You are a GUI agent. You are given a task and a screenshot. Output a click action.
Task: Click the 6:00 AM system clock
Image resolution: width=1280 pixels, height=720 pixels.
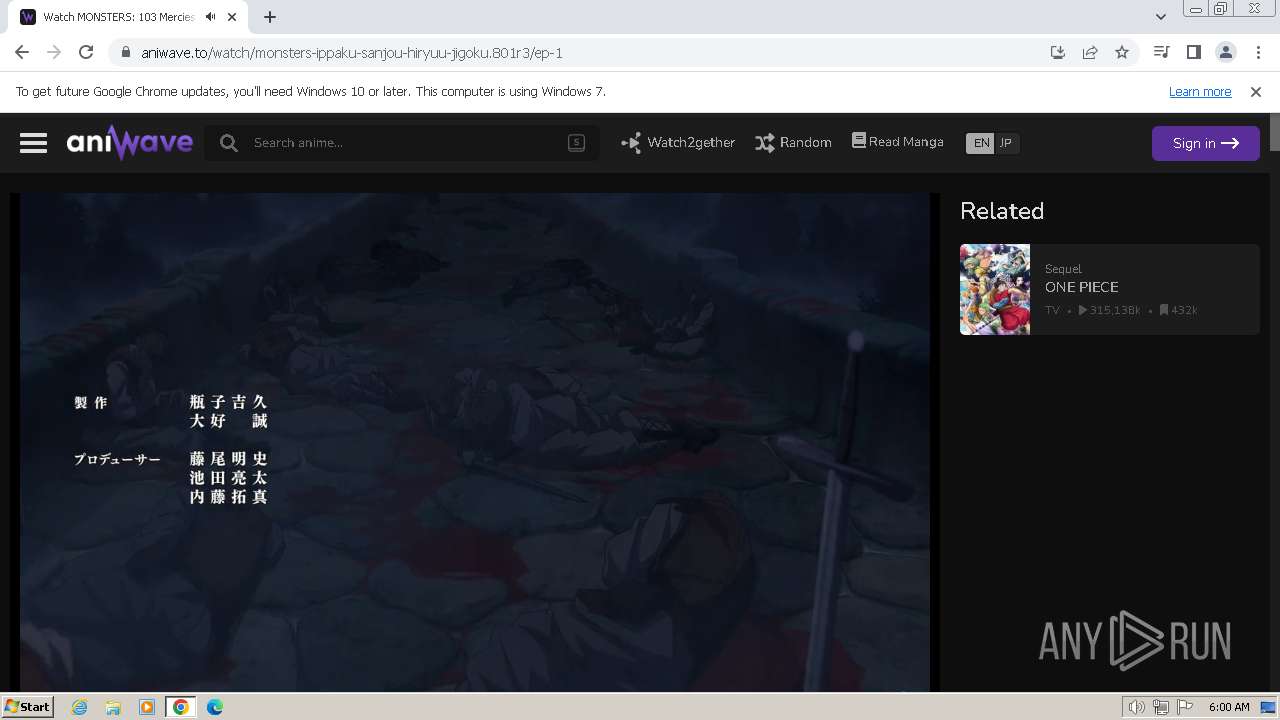(x=1229, y=707)
